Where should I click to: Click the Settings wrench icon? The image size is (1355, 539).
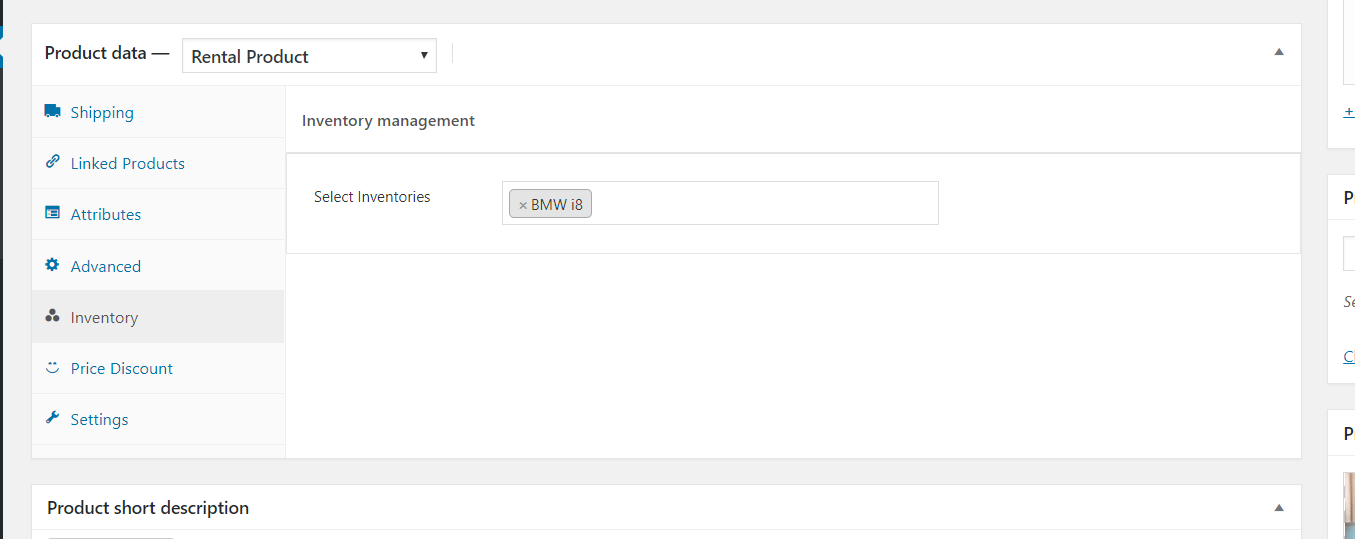(53, 418)
